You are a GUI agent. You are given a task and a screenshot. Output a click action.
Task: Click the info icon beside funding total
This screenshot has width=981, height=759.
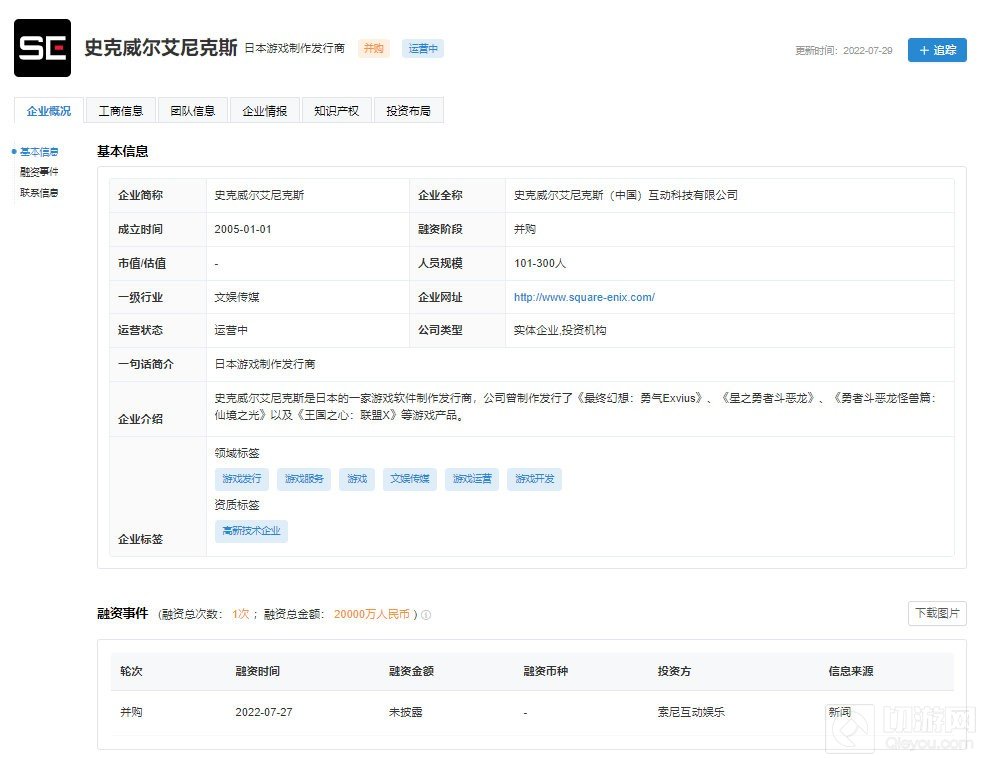(426, 615)
